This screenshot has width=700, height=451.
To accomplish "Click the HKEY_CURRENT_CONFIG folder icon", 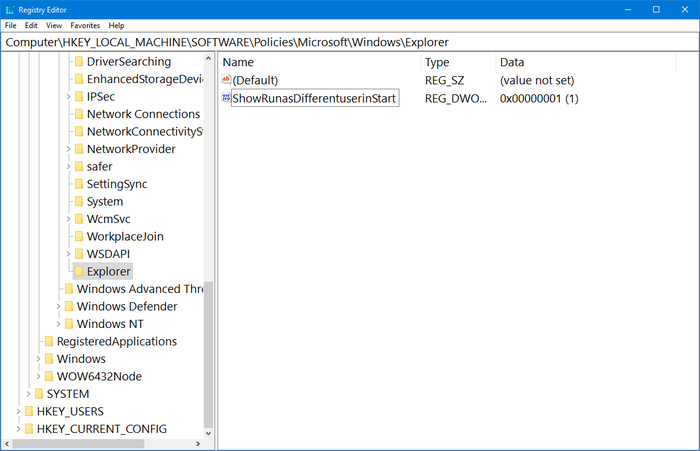I will pos(29,429).
